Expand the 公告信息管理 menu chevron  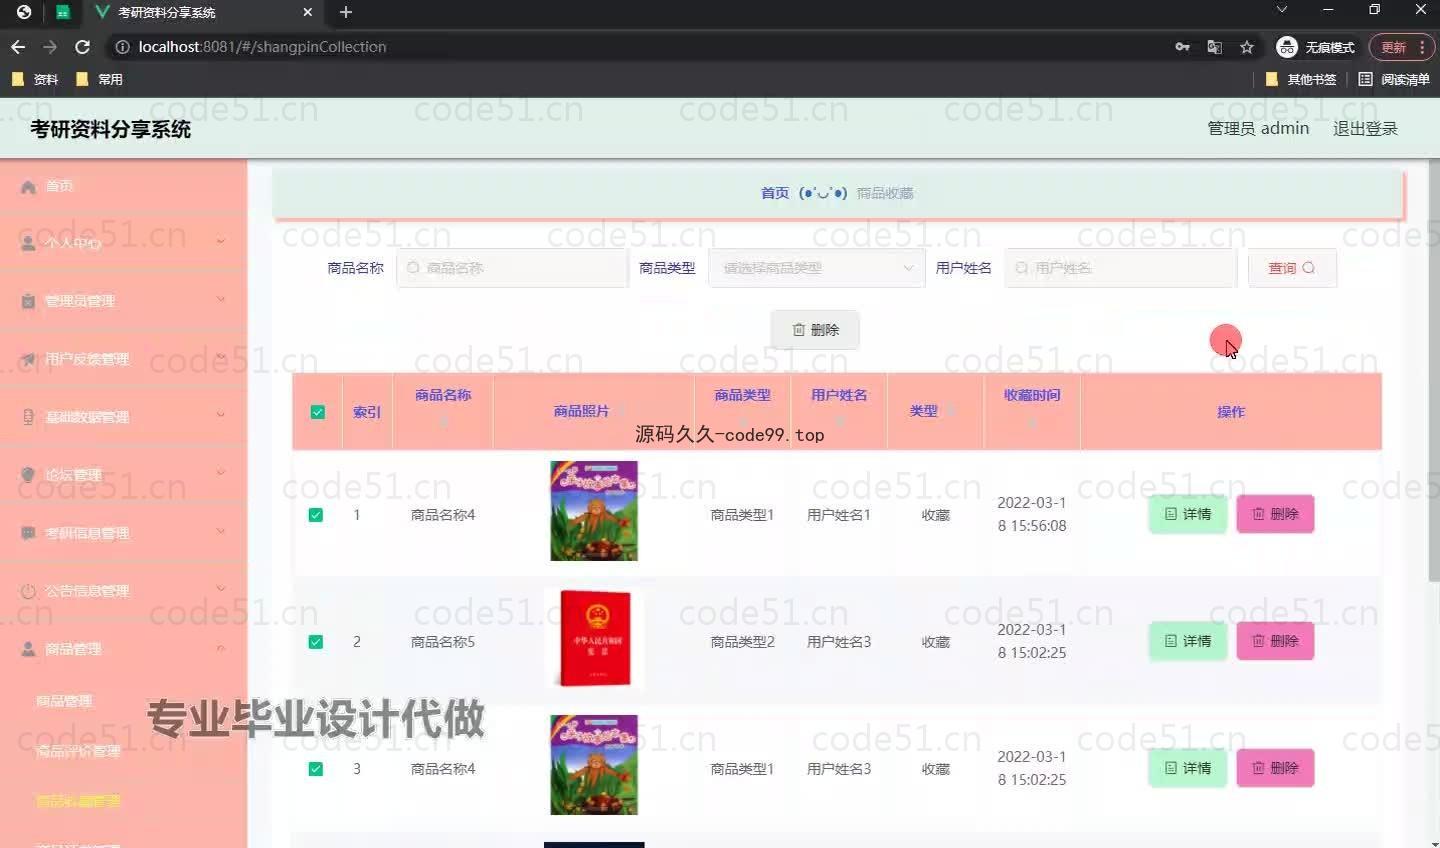click(x=220, y=589)
